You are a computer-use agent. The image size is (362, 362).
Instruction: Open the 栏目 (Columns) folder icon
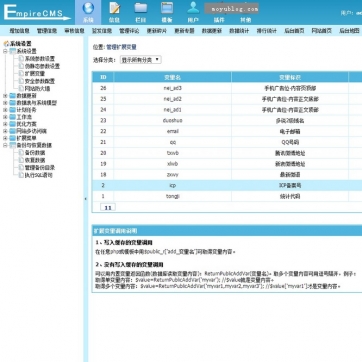coord(141,8)
